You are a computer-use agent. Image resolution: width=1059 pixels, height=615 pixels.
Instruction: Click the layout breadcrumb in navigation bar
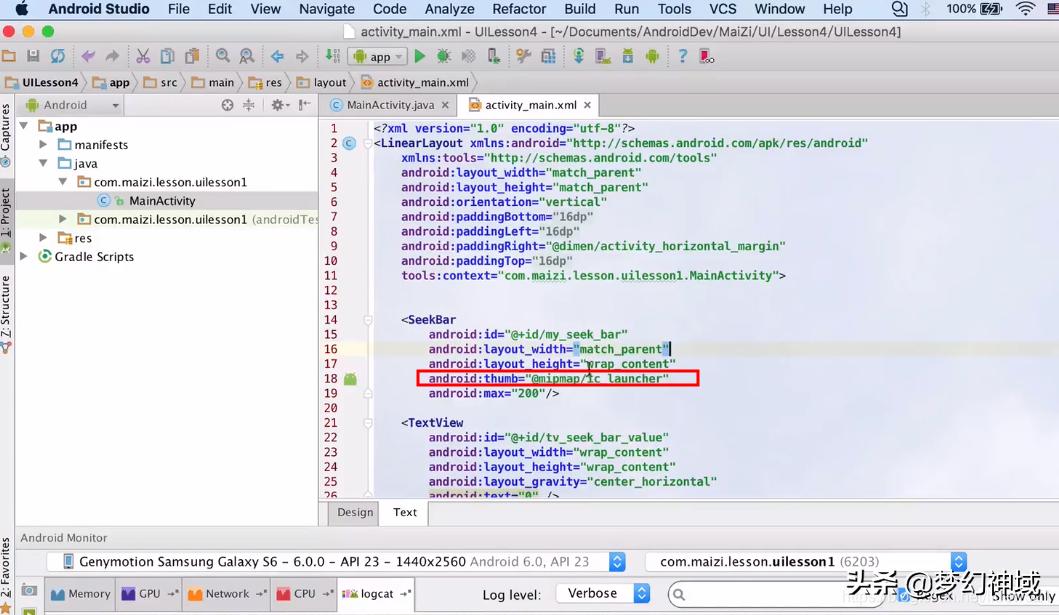[329, 83]
